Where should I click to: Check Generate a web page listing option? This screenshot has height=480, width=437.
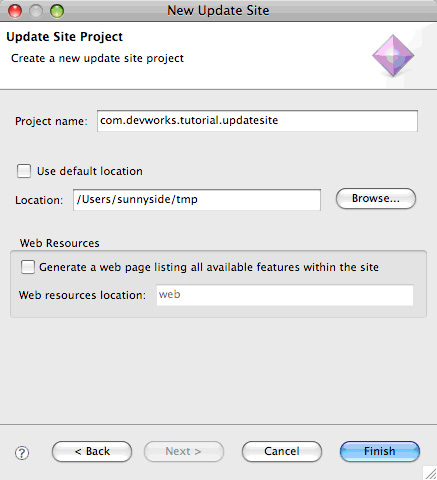pyautogui.click(x=28, y=267)
